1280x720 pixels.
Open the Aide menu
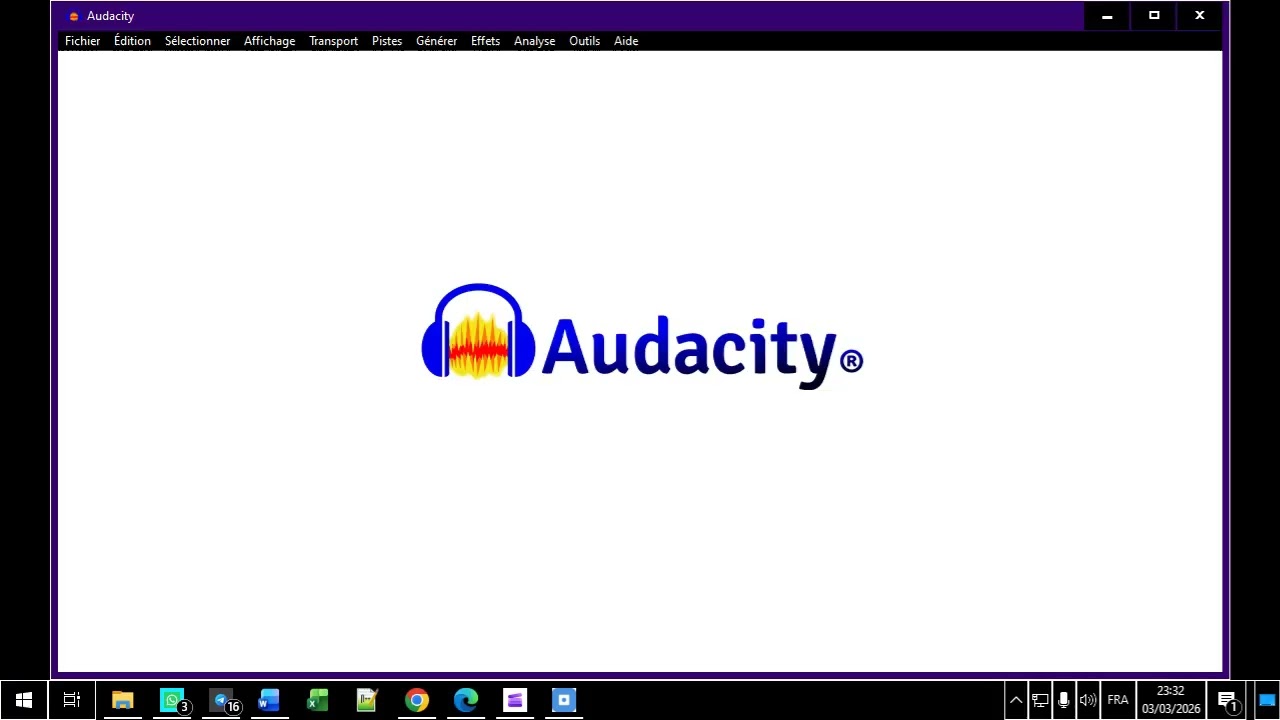[626, 41]
